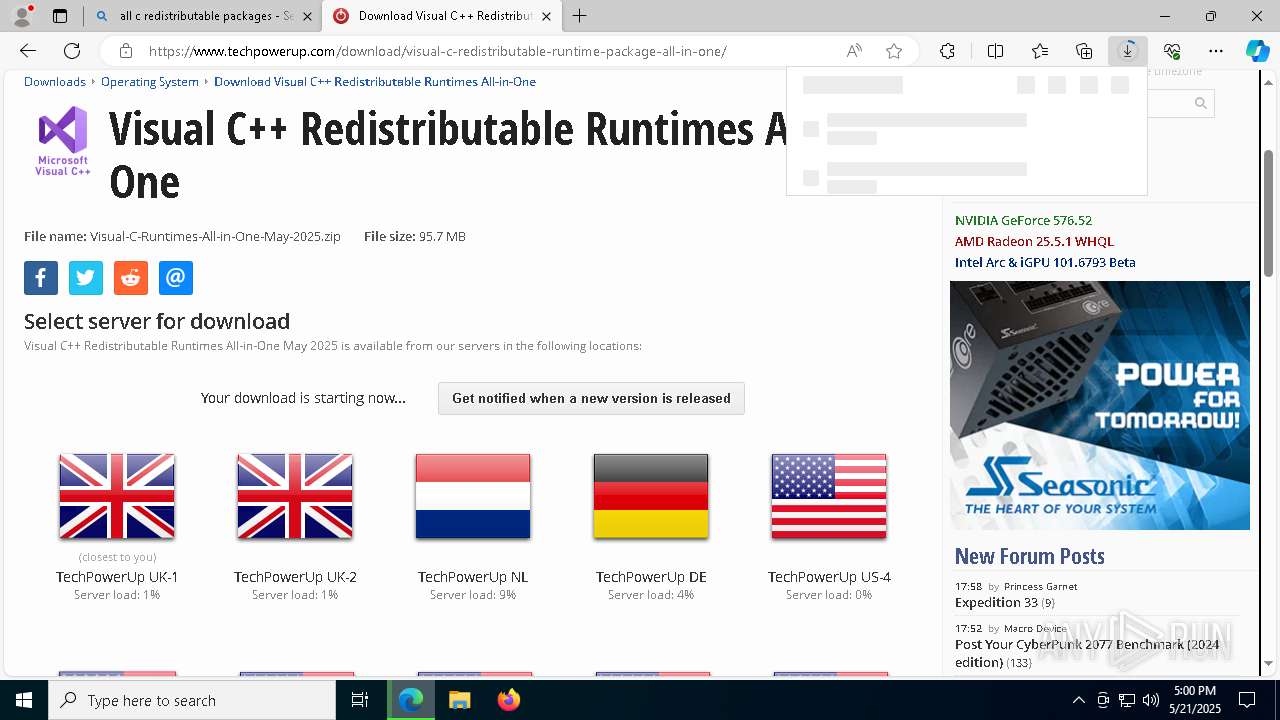Viewport: 1280px width, 720px height.
Task: Share page via Reddit icon
Action: coord(131,278)
